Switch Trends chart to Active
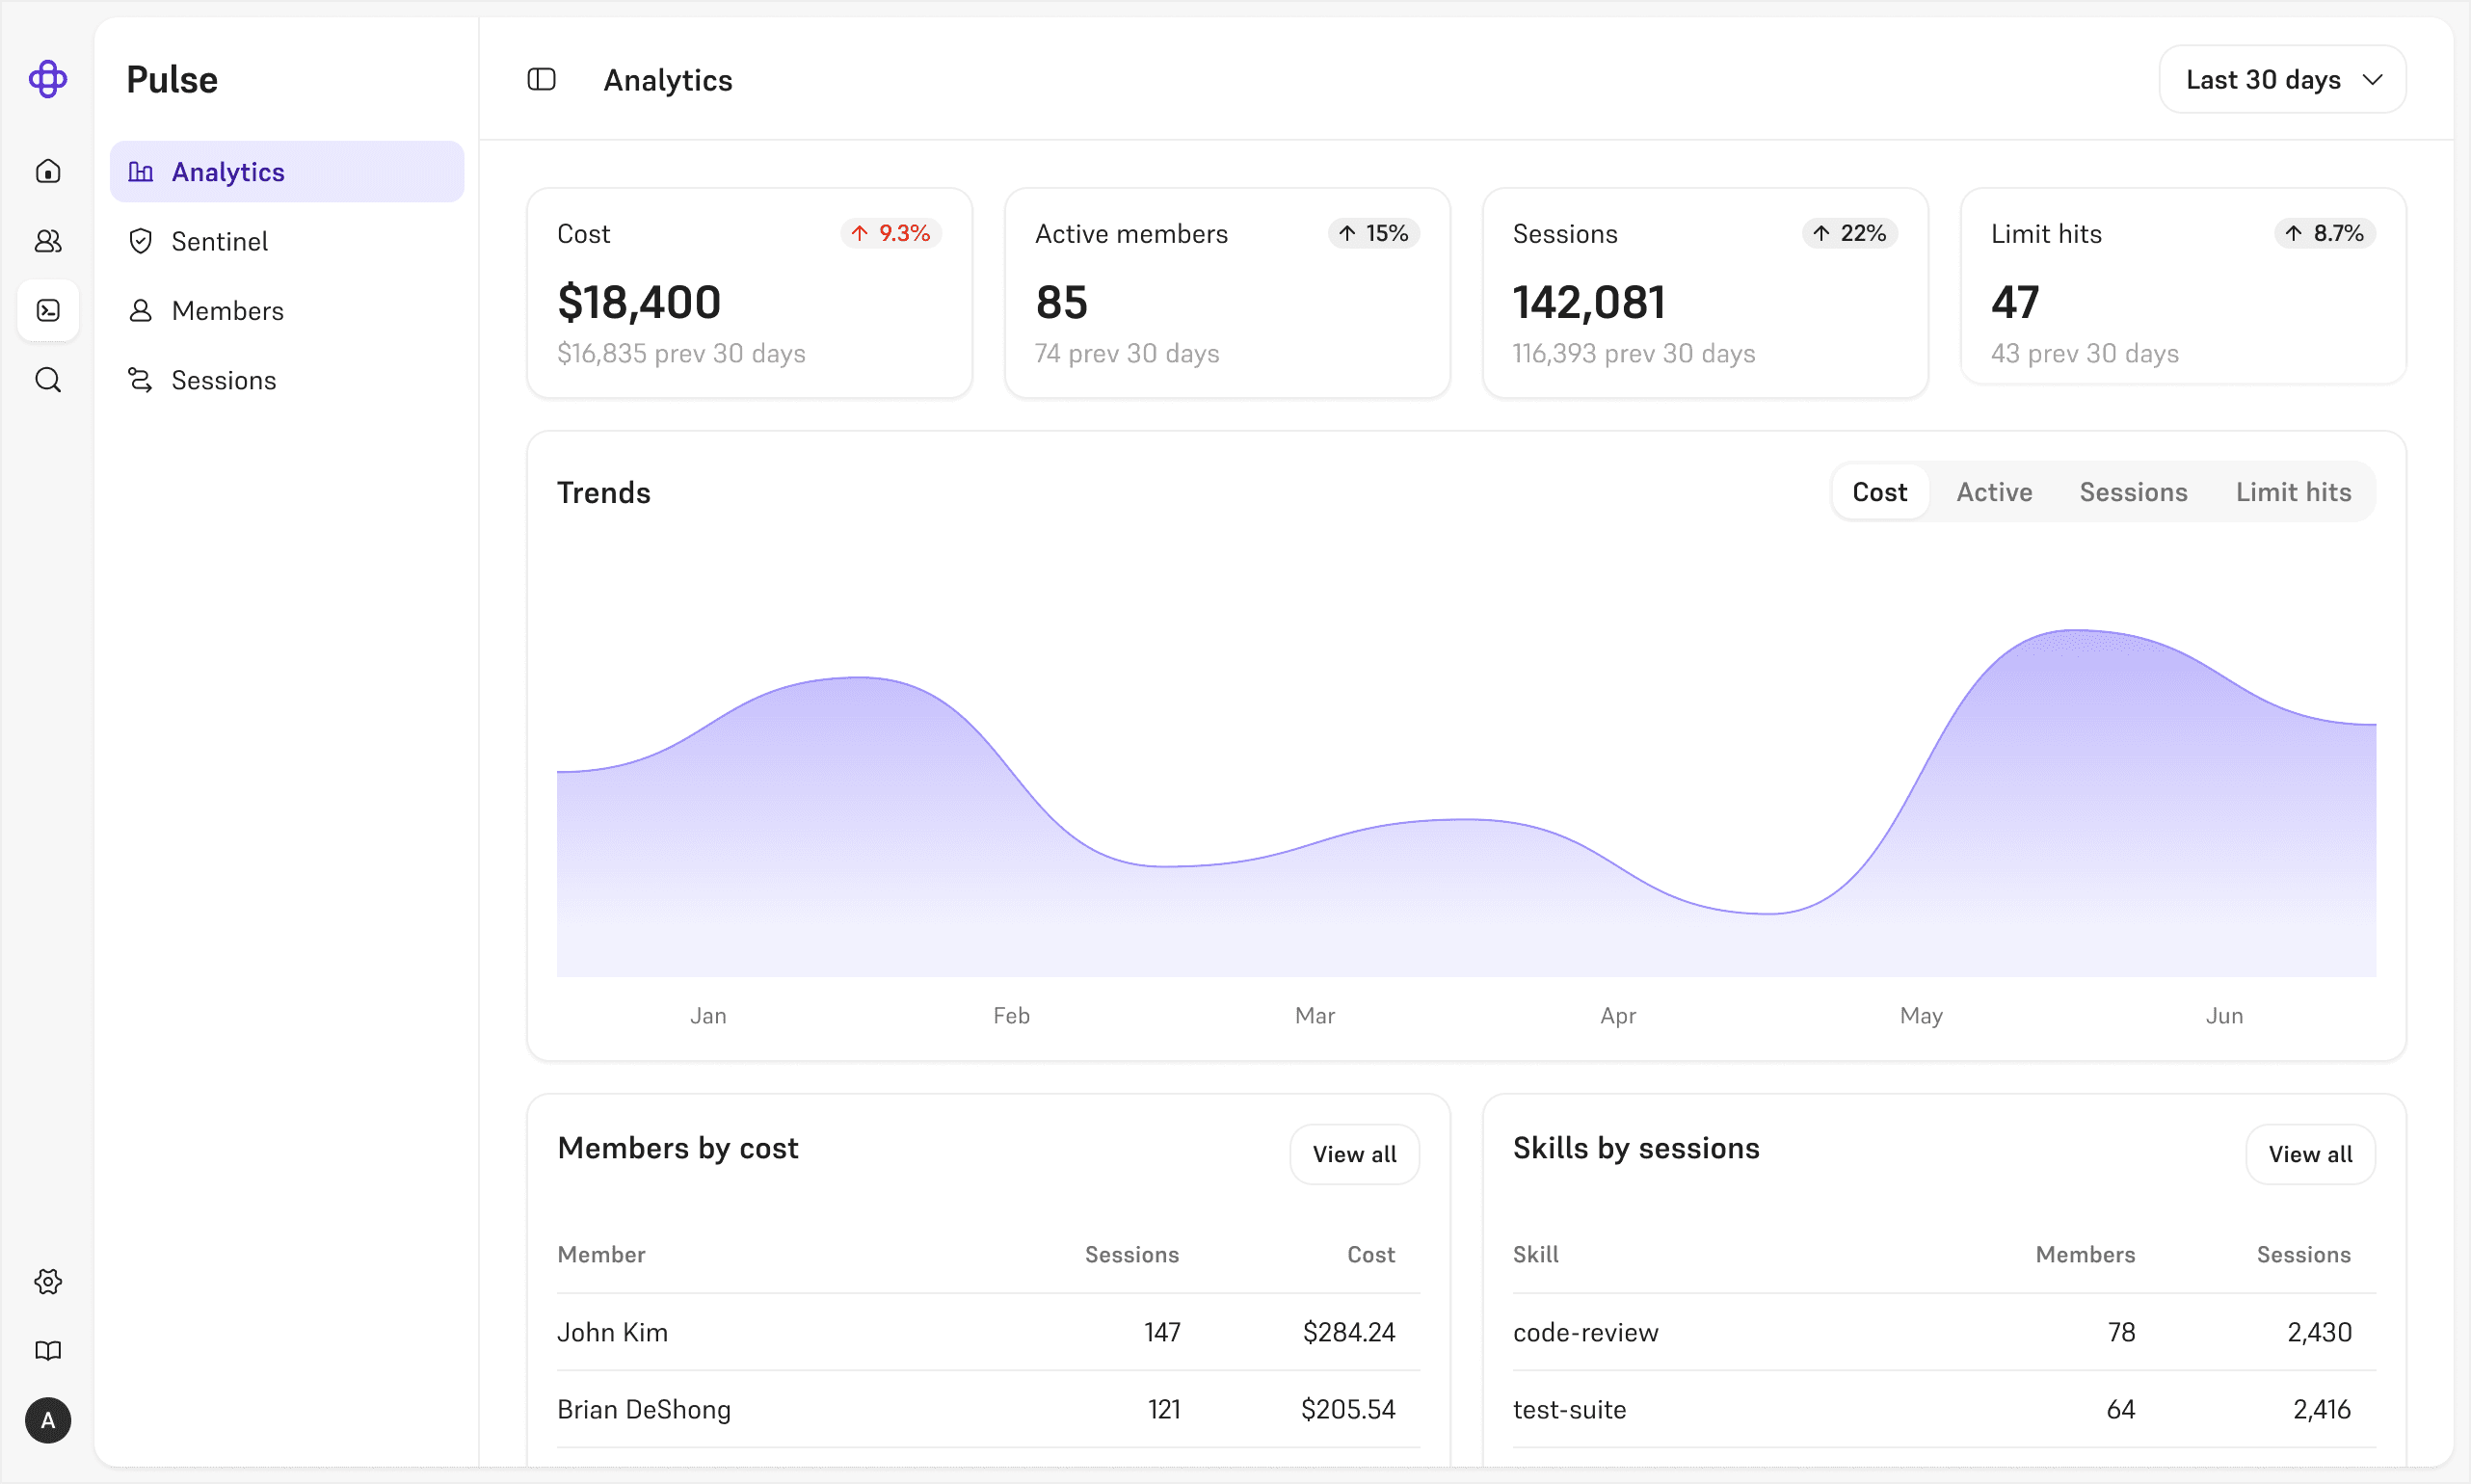This screenshot has height=1484, width=2471. (x=1993, y=492)
